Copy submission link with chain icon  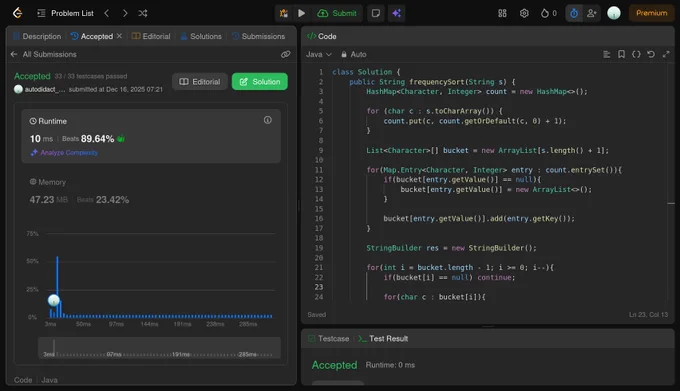[285, 54]
